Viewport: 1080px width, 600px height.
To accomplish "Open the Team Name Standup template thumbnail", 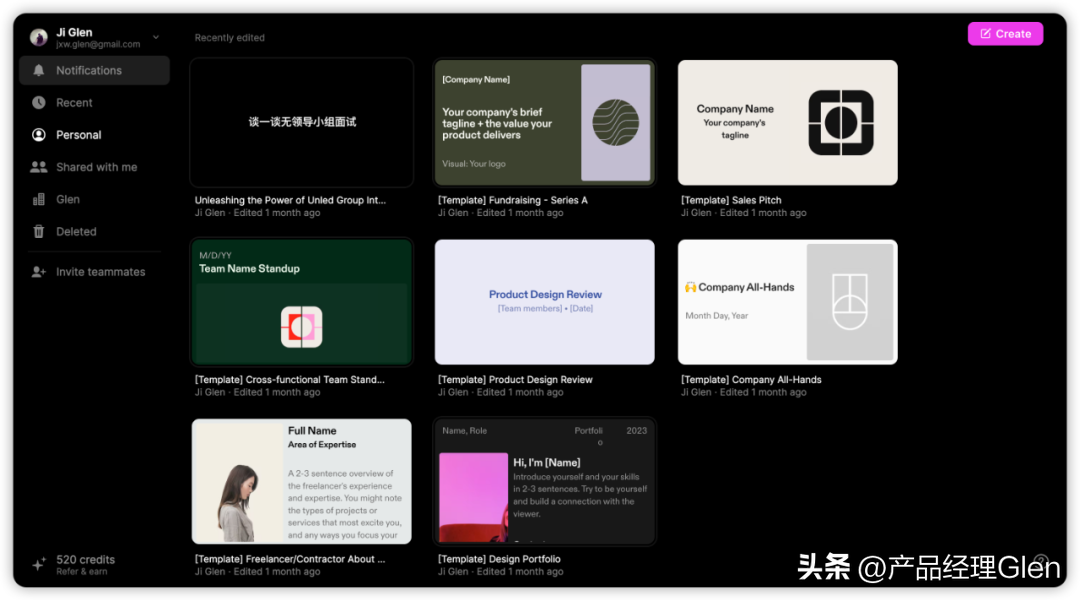I will 302,302.
